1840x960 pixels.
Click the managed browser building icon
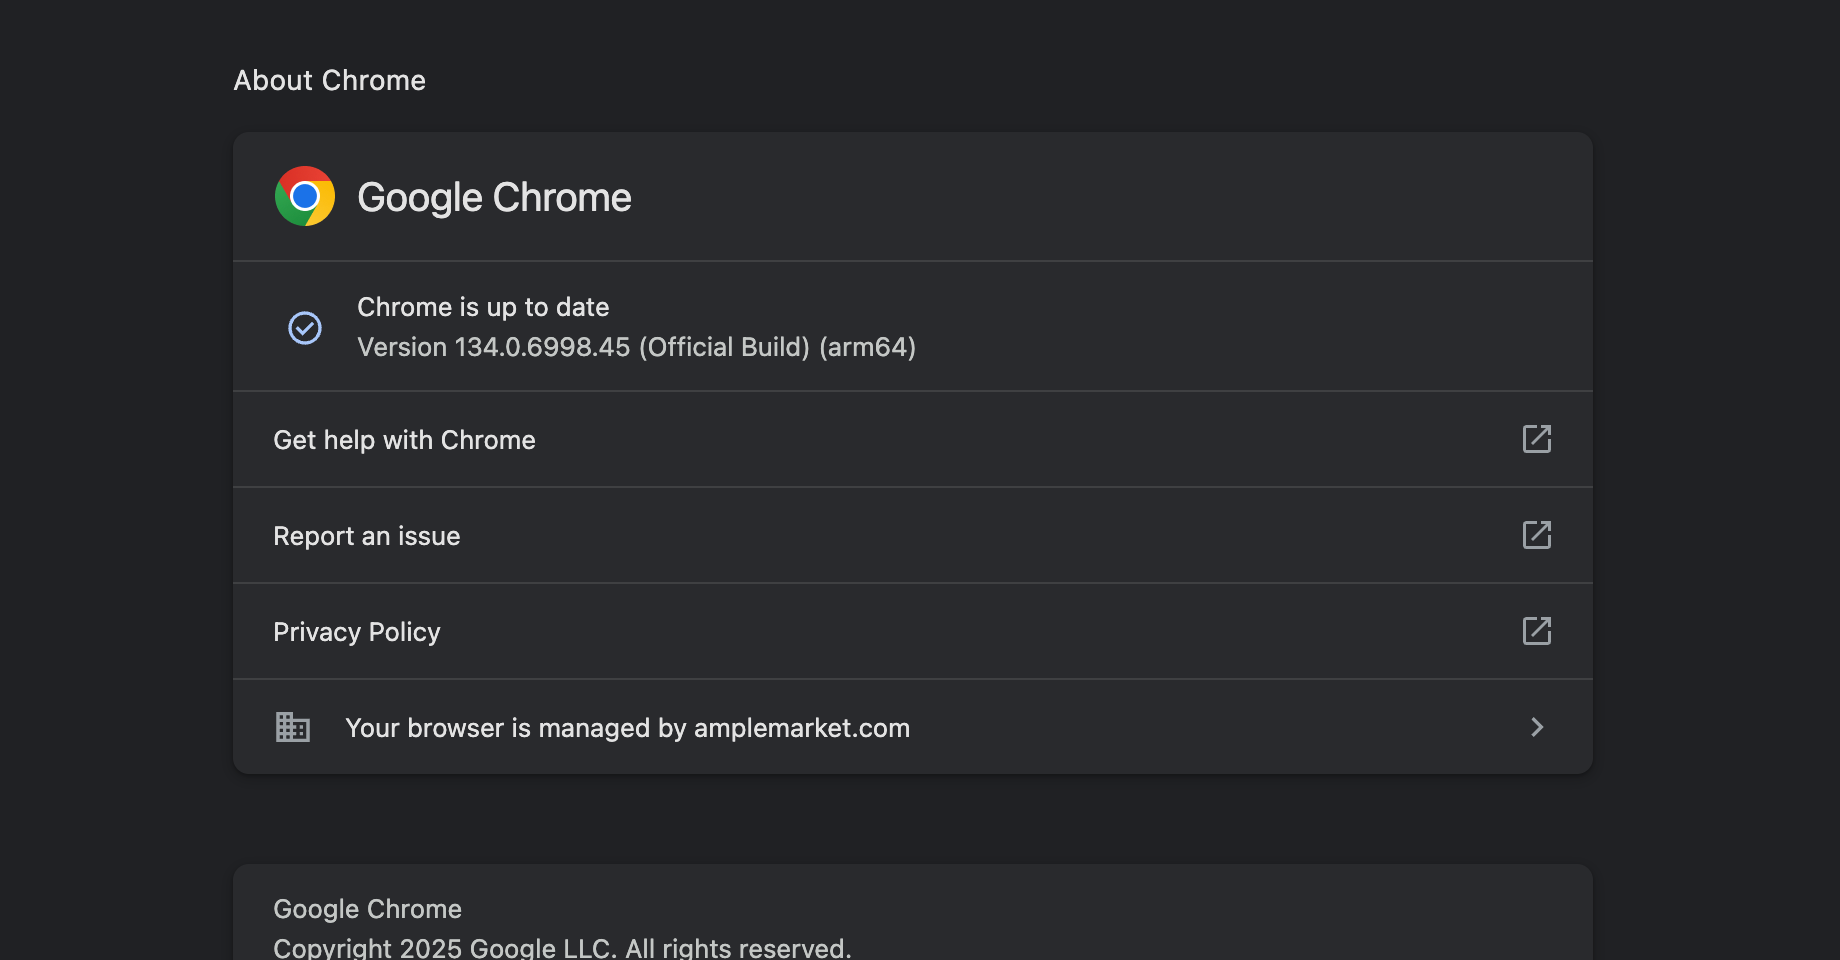click(x=292, y=727)
